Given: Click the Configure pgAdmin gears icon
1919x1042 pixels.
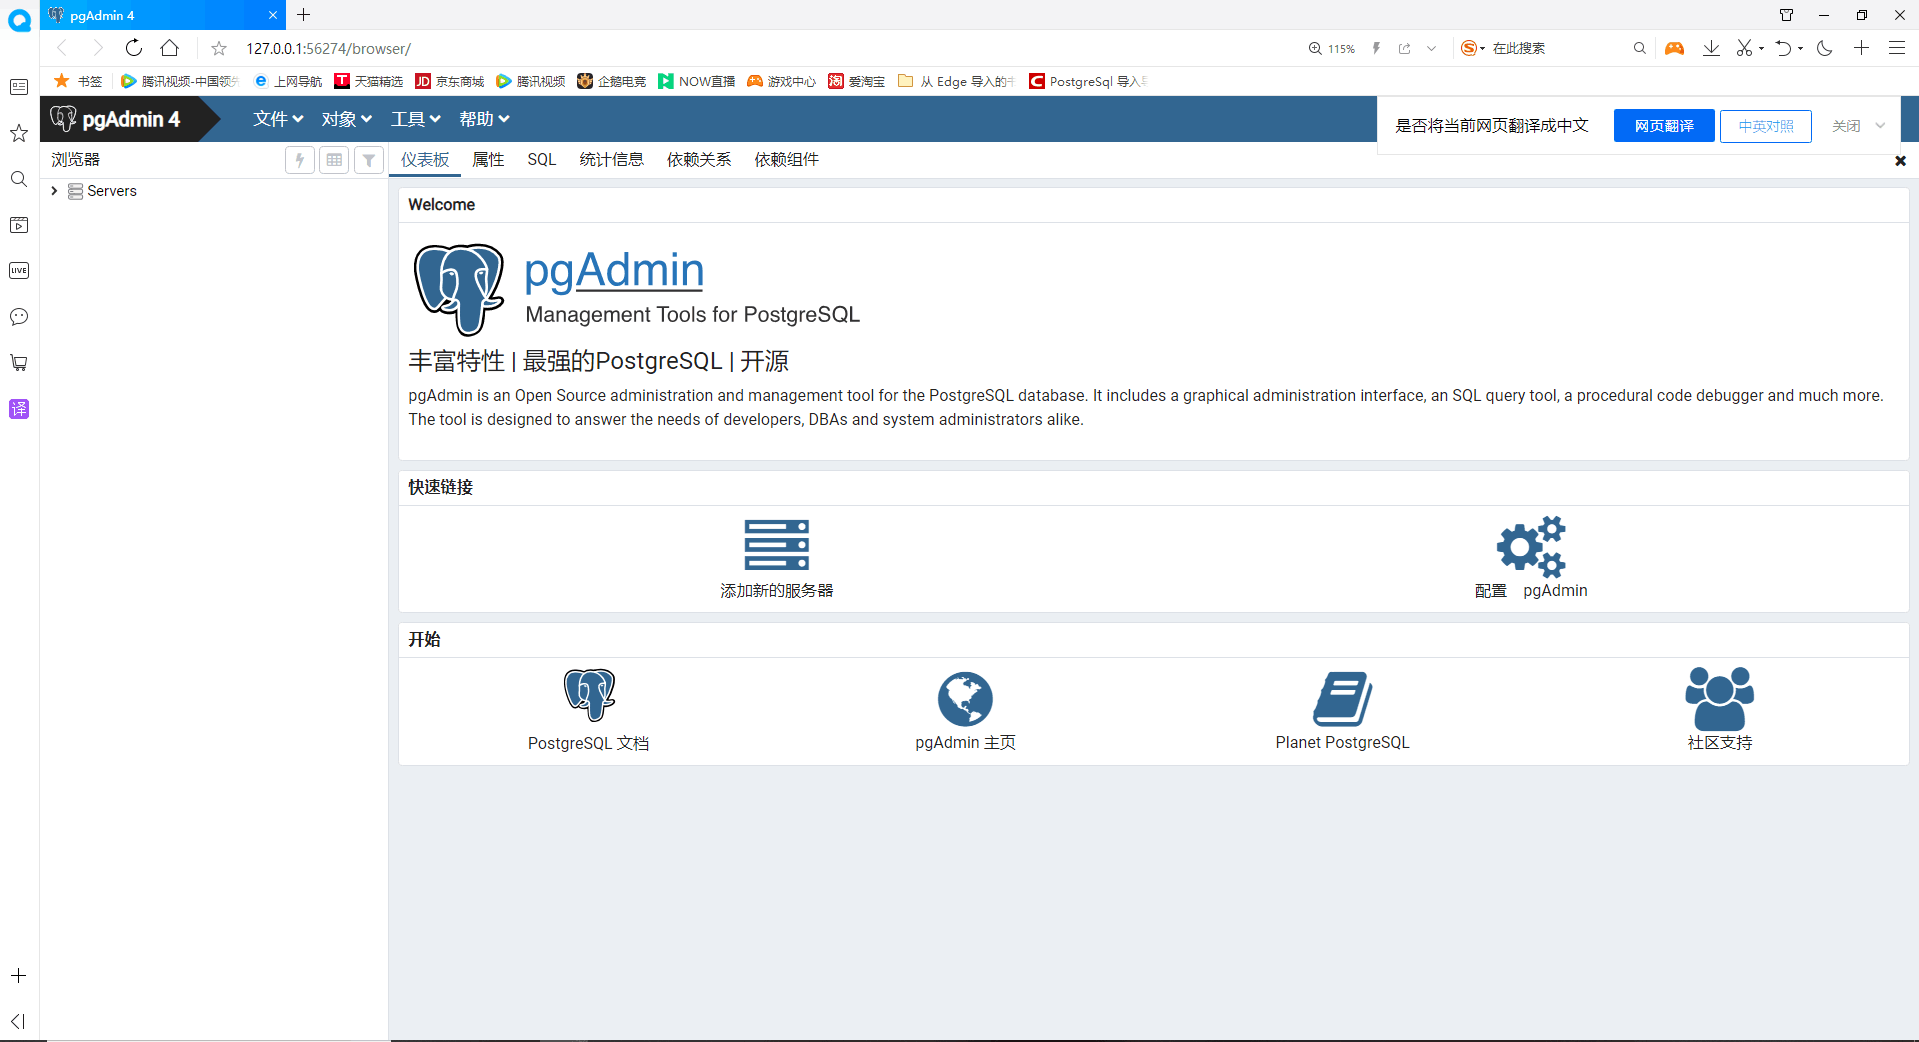Looking at the screenshot, I should tap(1531, 546).
